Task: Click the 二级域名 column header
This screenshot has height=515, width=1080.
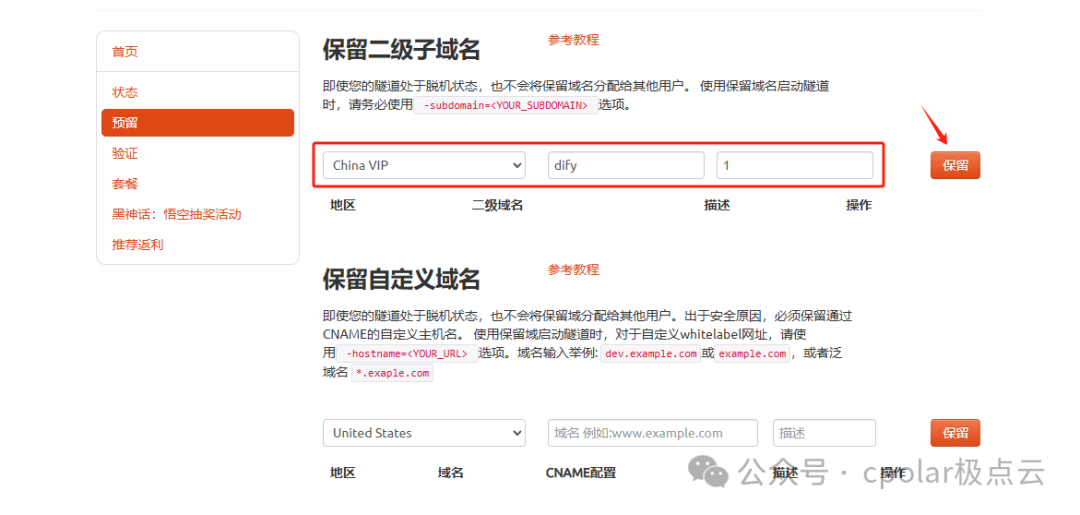Action: coord(497,205)
